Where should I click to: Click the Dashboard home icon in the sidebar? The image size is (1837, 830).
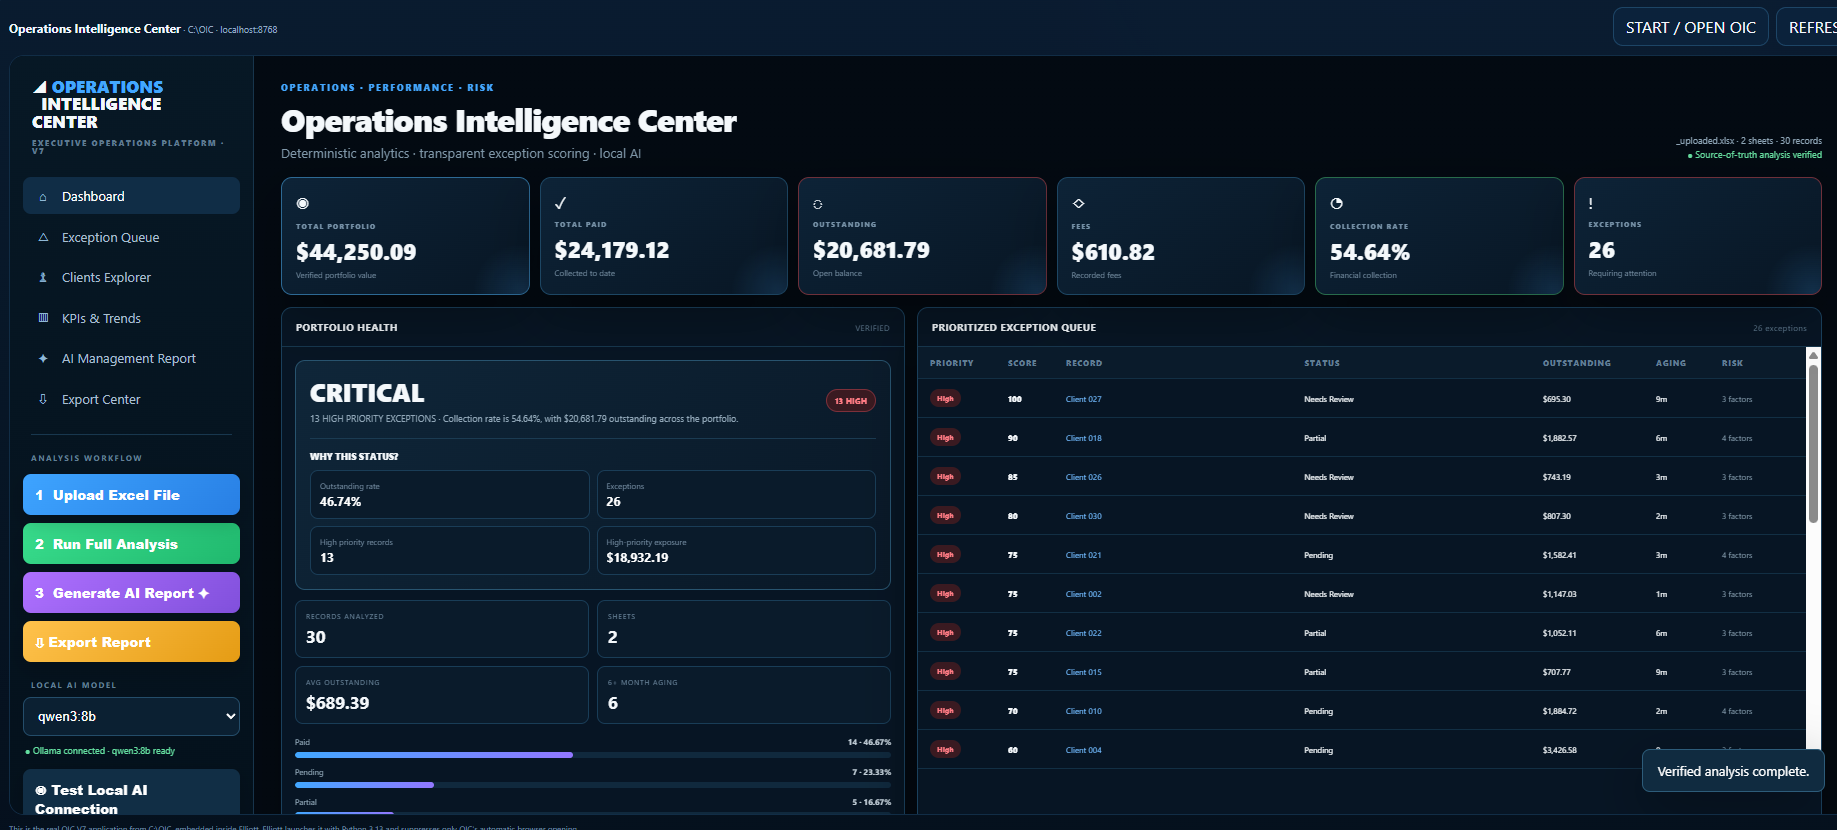43,197
